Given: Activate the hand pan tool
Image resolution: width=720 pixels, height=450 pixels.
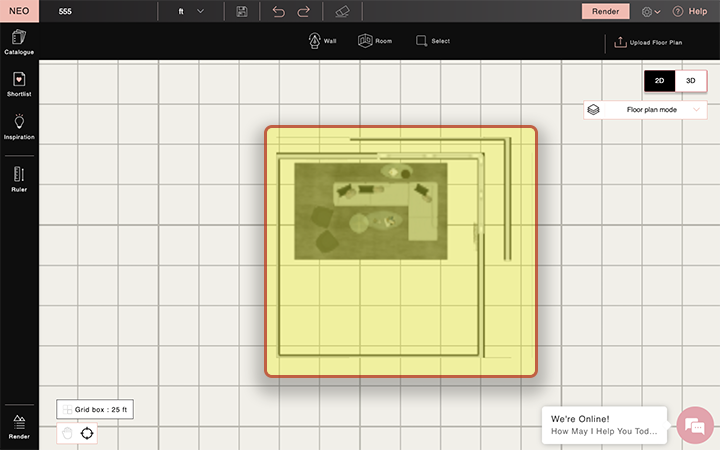Looking at the screenshot, I should tap(67, 433).
